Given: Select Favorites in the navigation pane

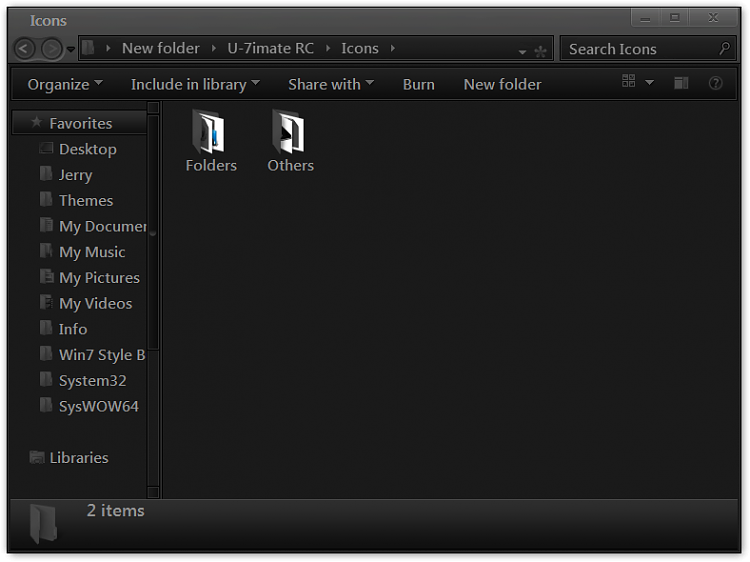Looking at the screenshot, I should [80, 123].
